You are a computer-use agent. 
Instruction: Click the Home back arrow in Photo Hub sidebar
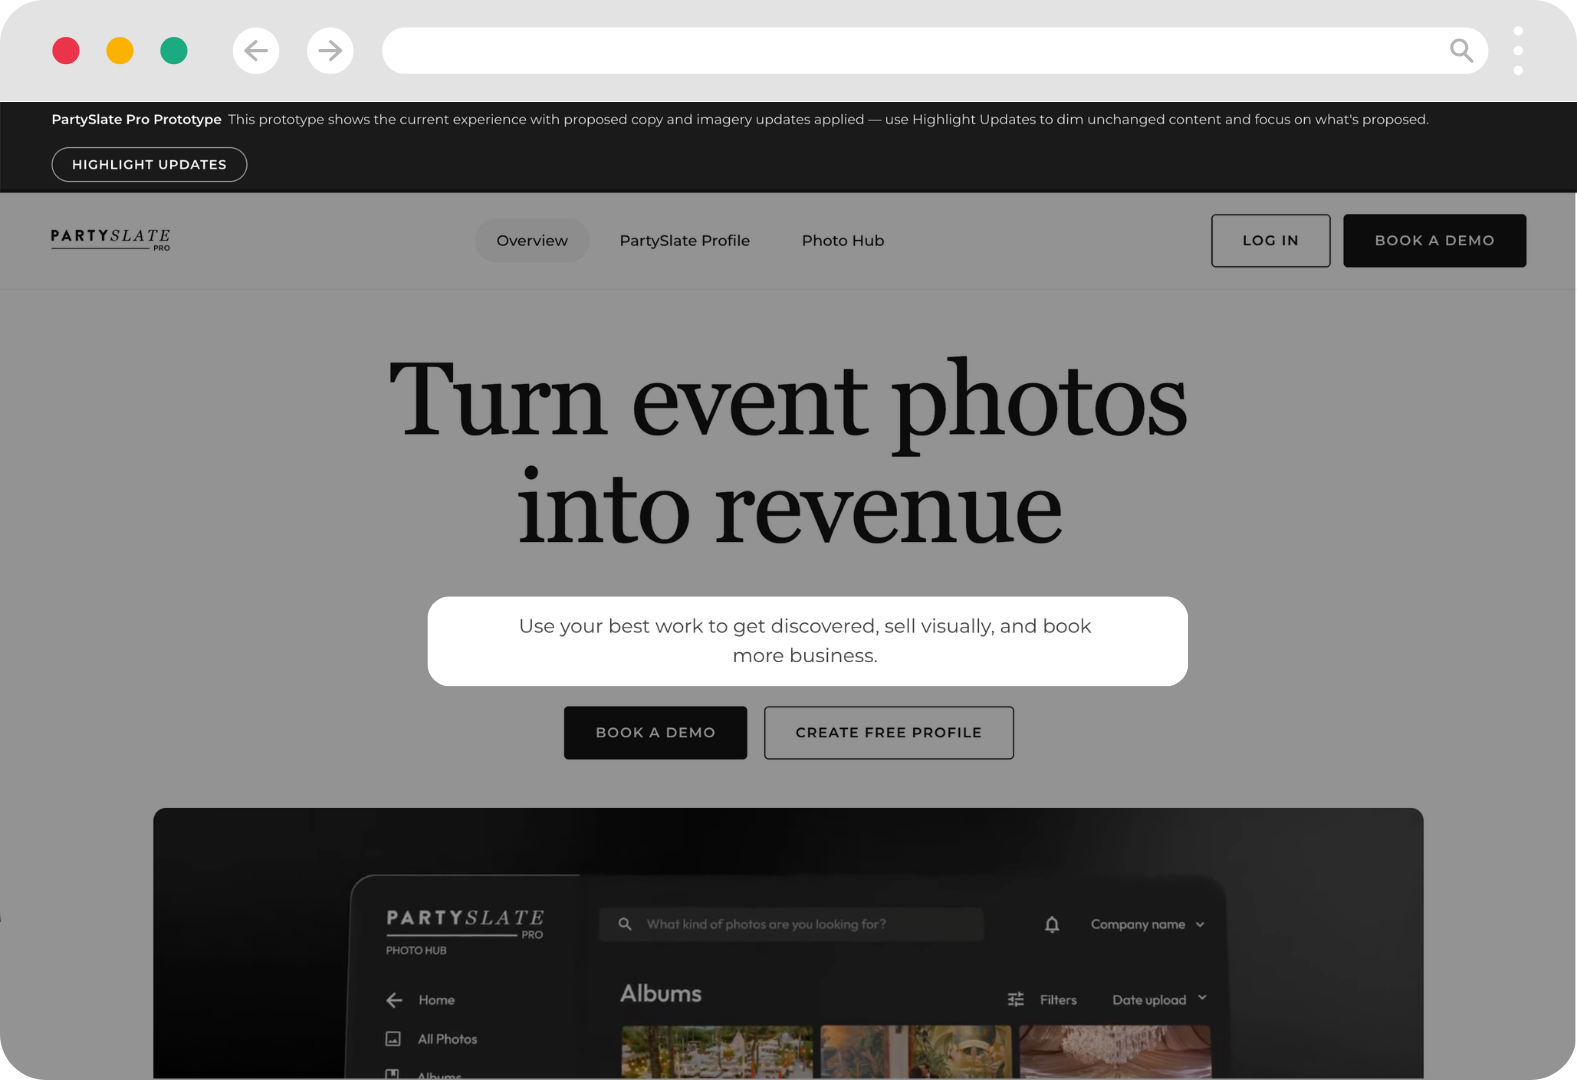[x=394, y=1000]
